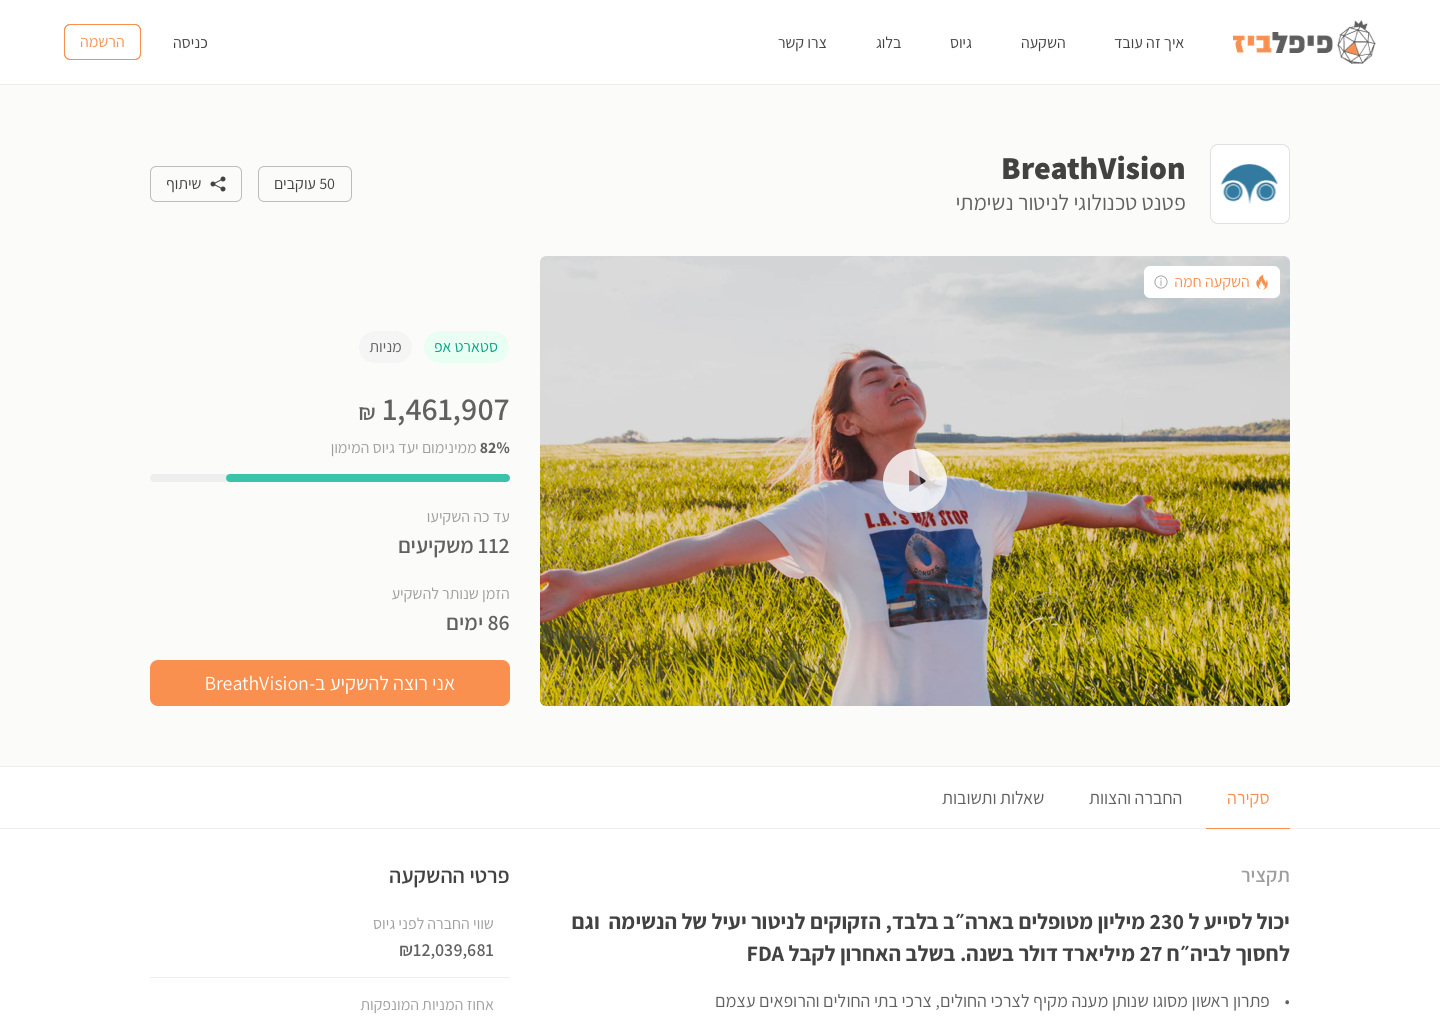1440x1025 pixels.
Task: Open the גיוס navigation item
Action: 961,43
